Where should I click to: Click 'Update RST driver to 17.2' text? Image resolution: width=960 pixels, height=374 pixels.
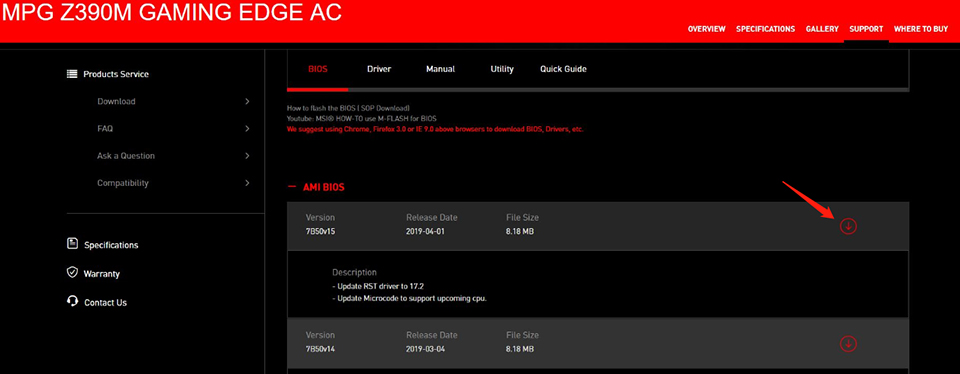379,286
